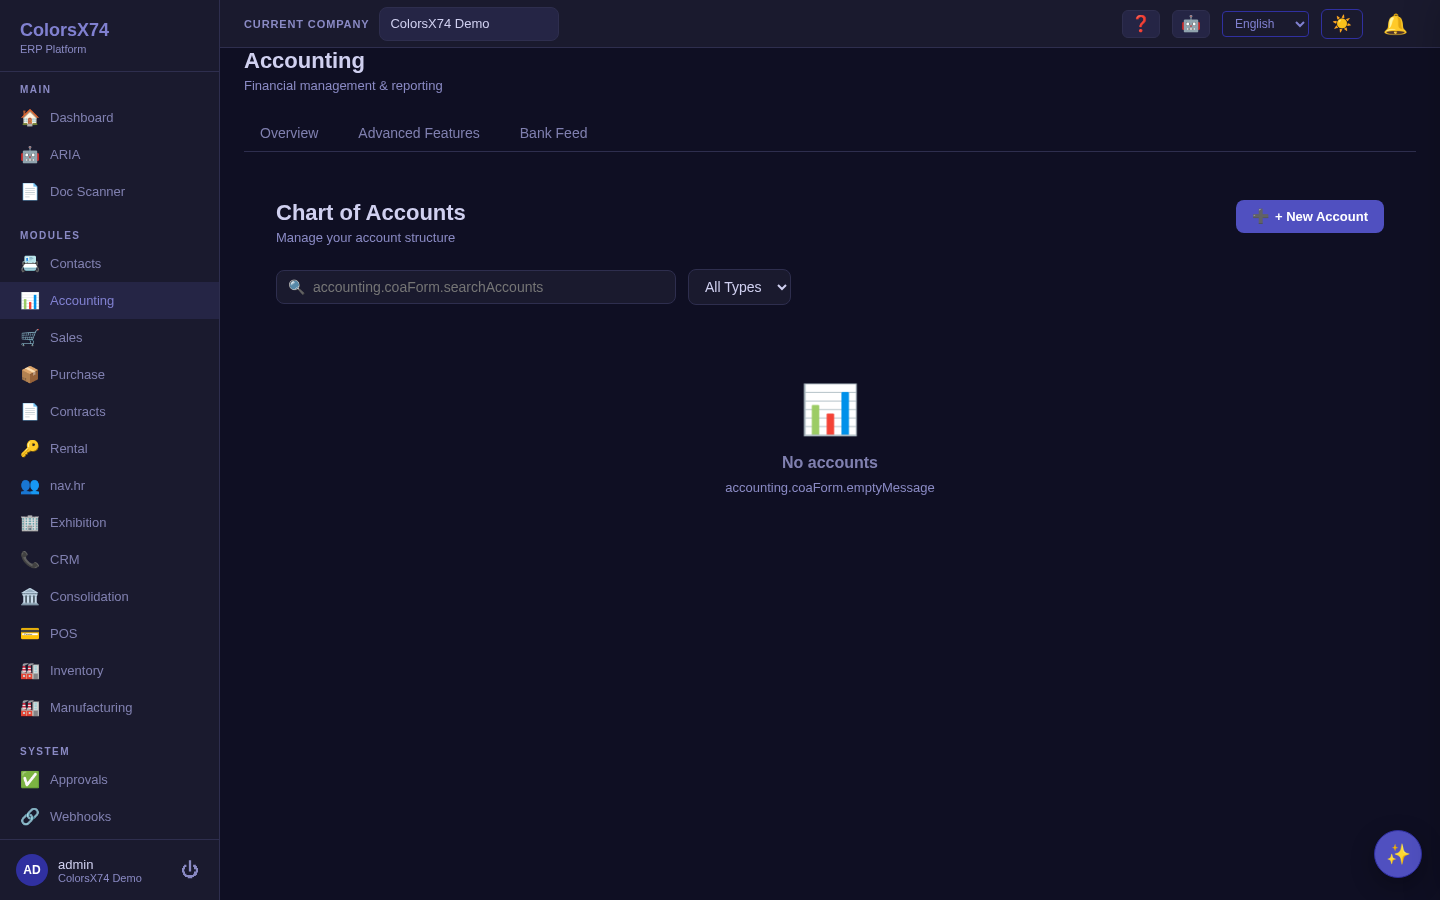Click 'Manage your account structure' subtitle
This screenshot has height=900, width=1440.
click(x=366, y=238)
